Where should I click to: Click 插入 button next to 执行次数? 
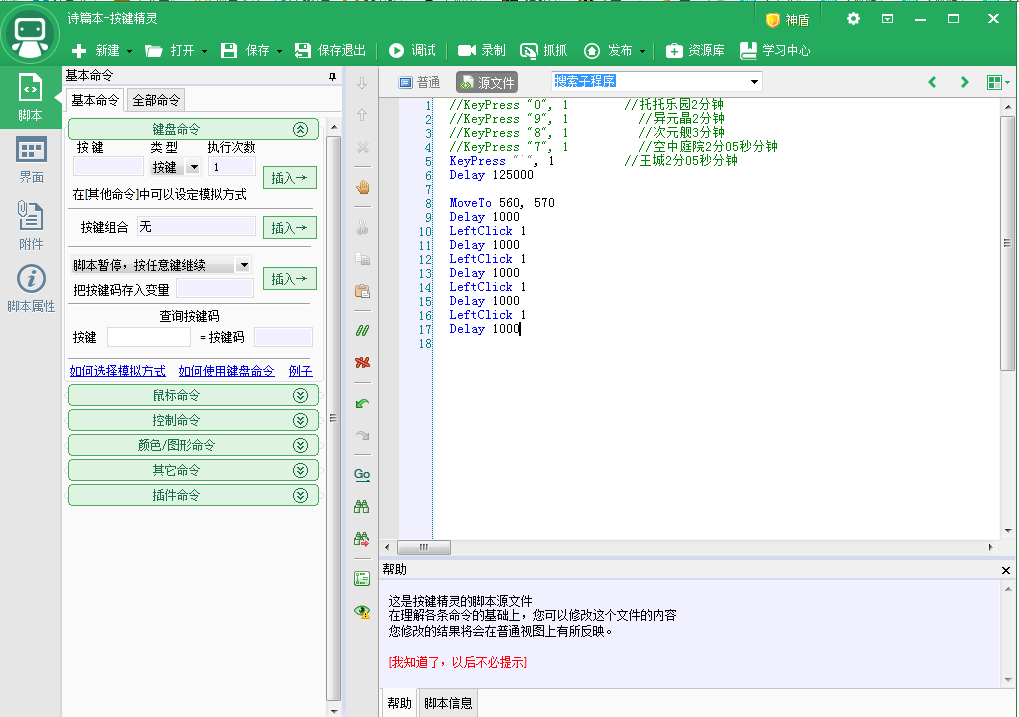click(290, 177)
